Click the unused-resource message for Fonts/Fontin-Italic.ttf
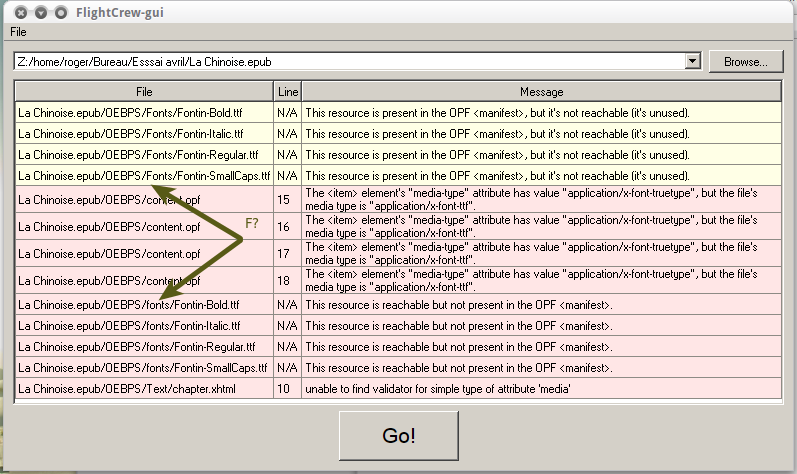 542,134
